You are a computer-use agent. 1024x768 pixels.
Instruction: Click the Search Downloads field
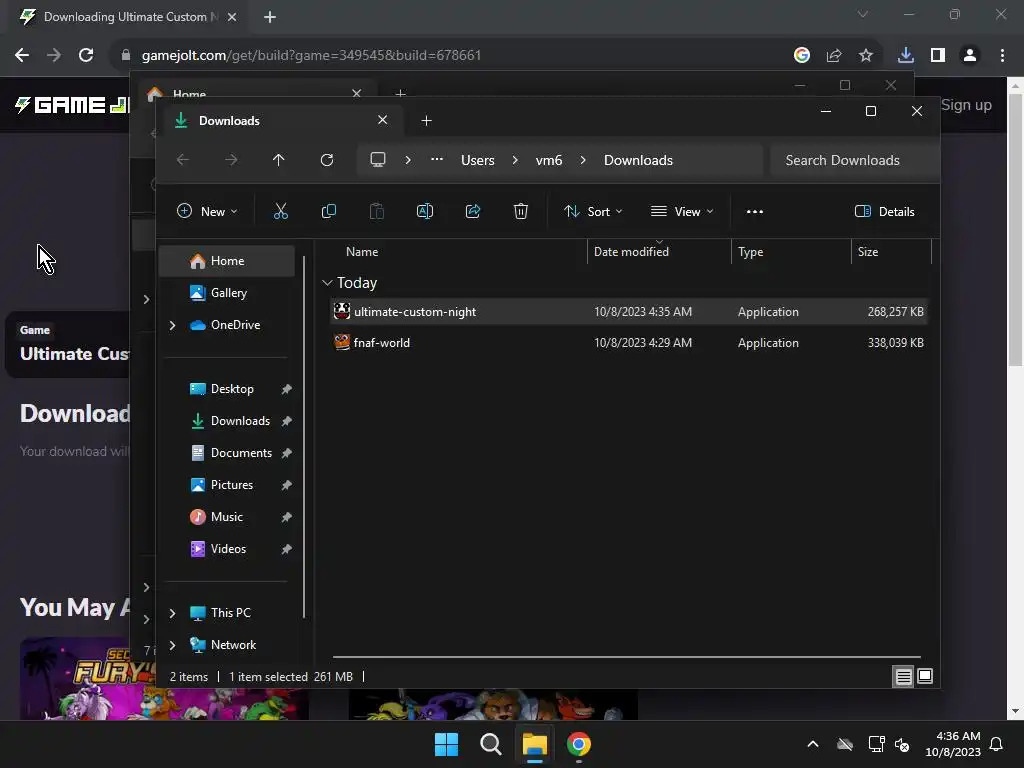pos(854,160)
